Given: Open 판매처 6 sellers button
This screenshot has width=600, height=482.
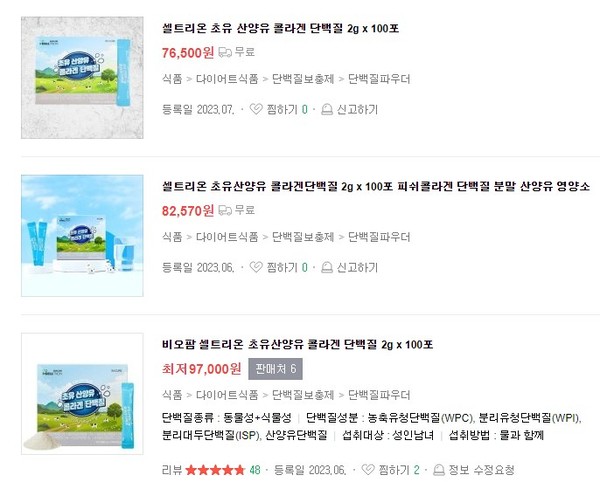Looking at the screenshot, I should (x=276, y=369).
